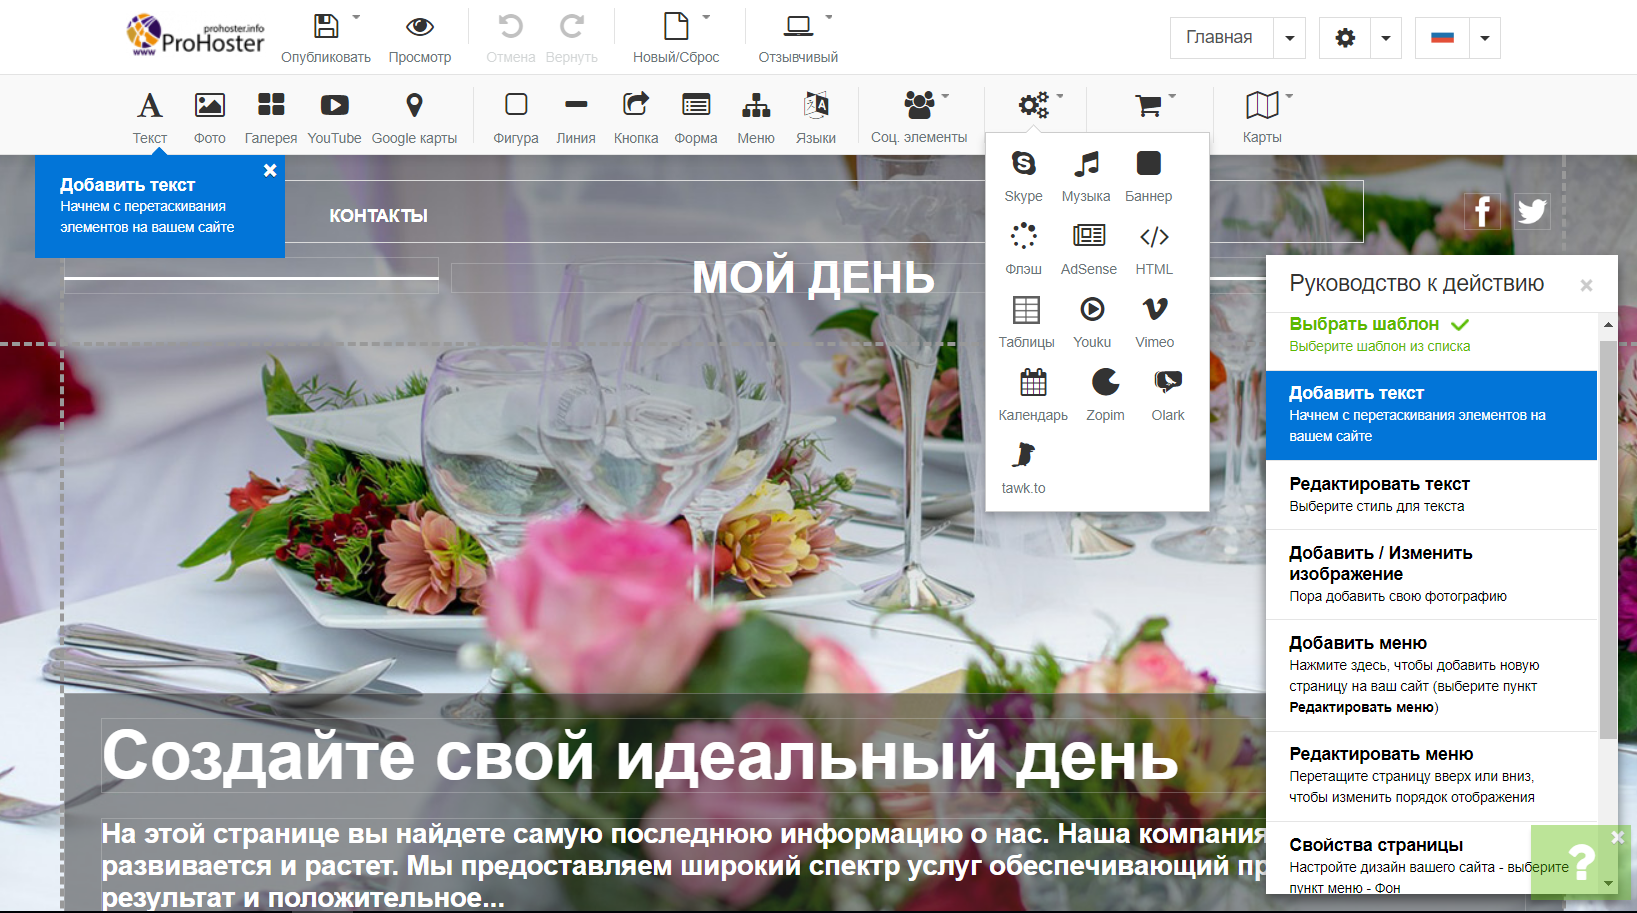The image size is (1637, 913).
Task: Pick the tawk.to chat widget
Action: (x=1023, y=457)
